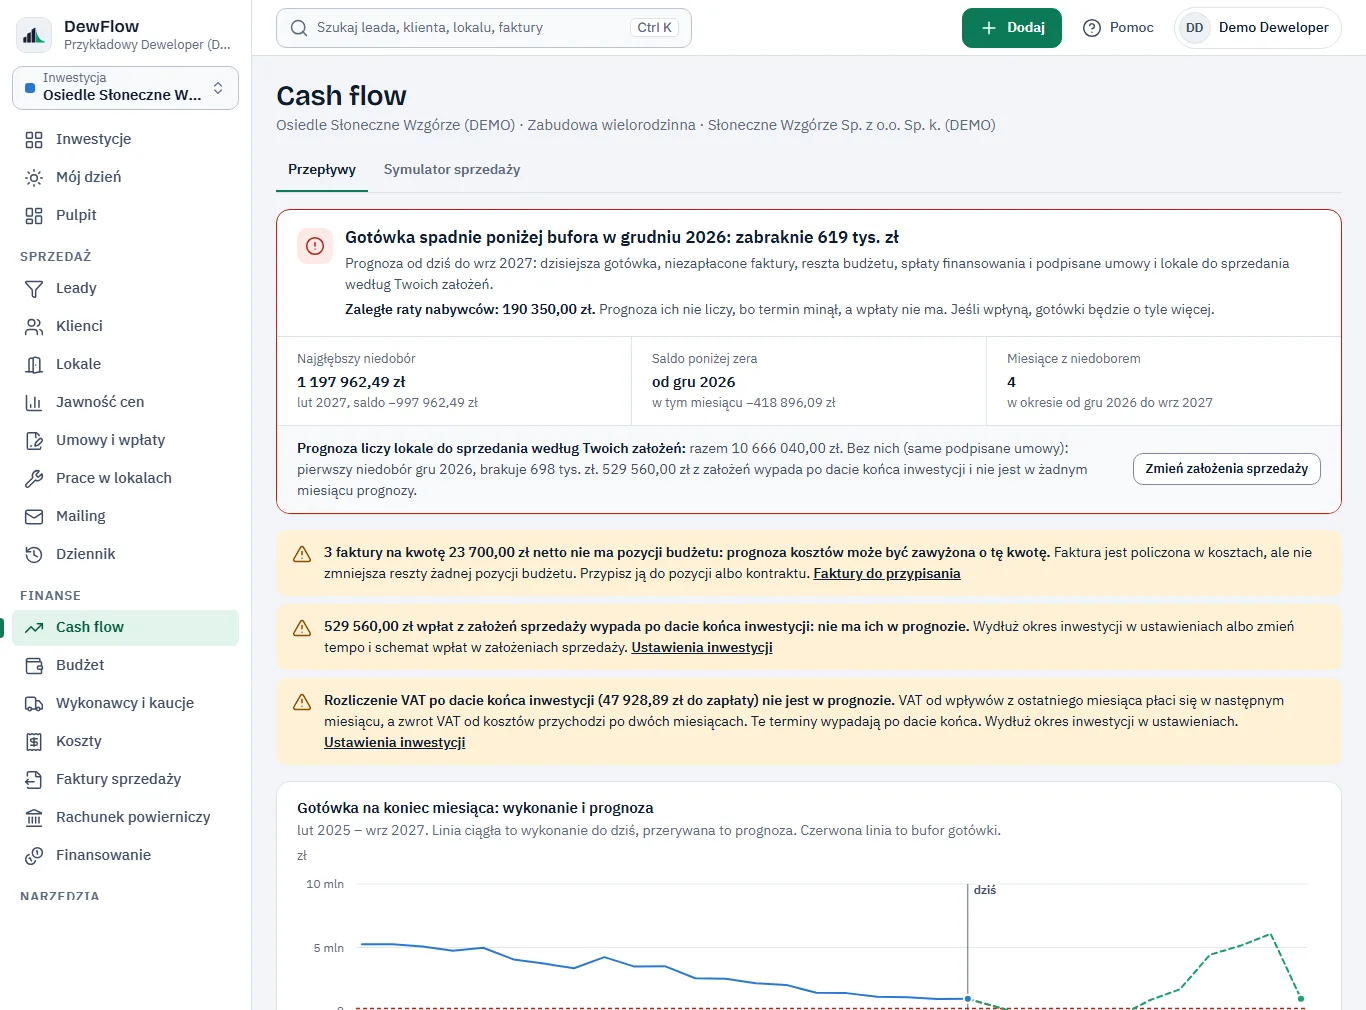Click the Najgłębszy niedobór value 1 197 962,49 zł
Screen dimensions: 1366x1010
coord(351,382)
